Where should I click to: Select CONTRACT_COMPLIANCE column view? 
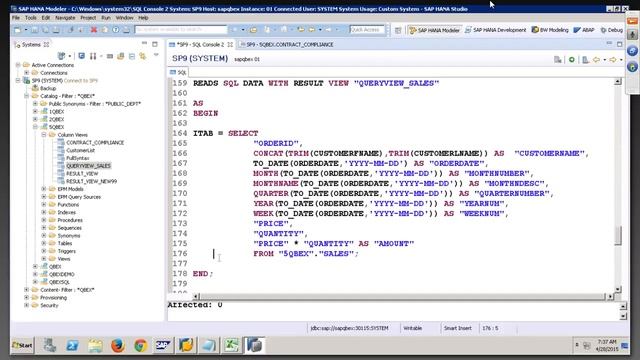tap(95, 142)
